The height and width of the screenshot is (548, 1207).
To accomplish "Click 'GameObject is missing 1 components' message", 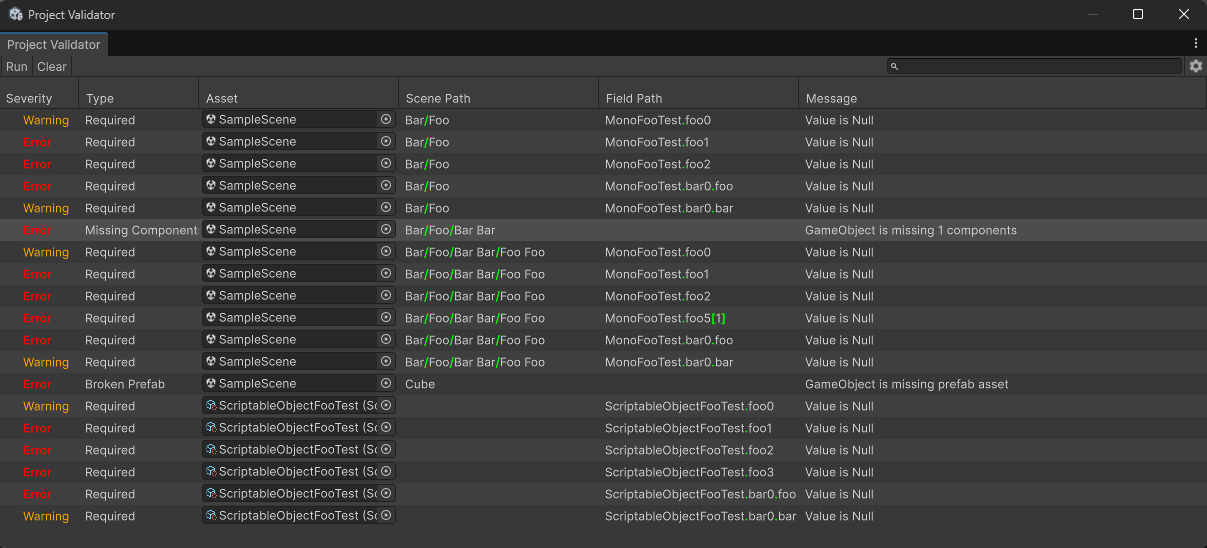I will (911, 230).
